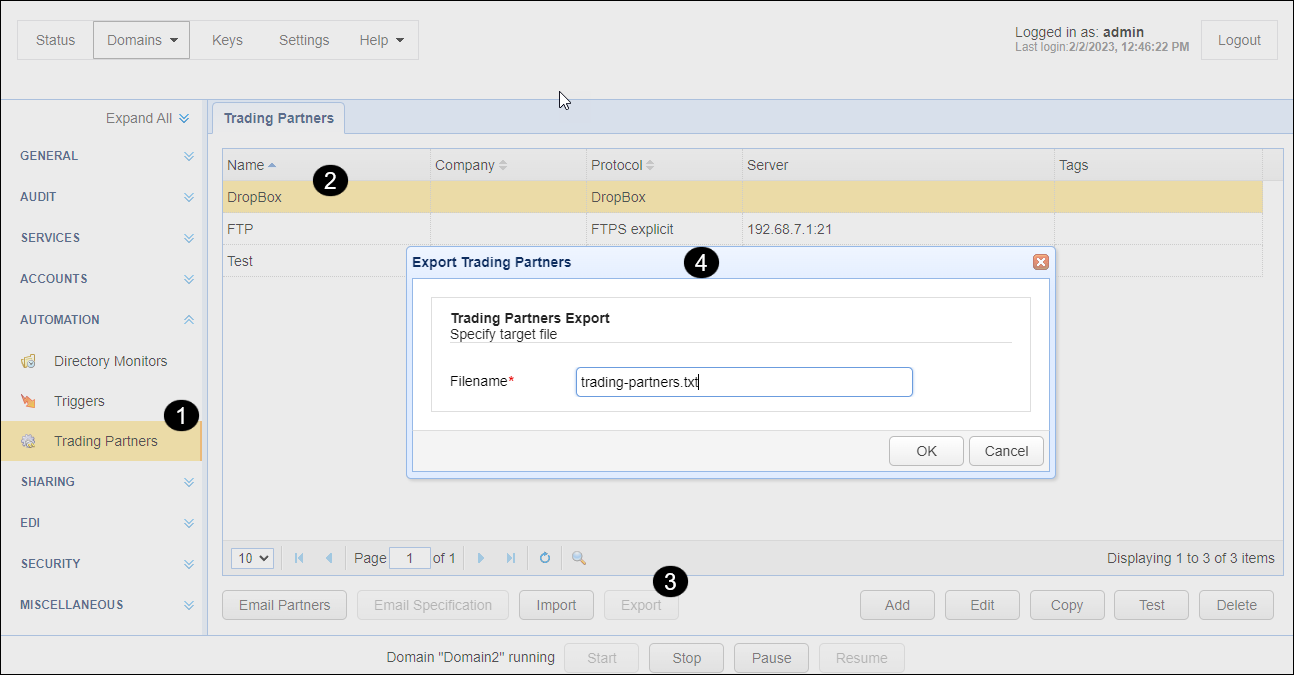Click the Directory Monitors icon
1294x675 pixels.
coord(29,361)
